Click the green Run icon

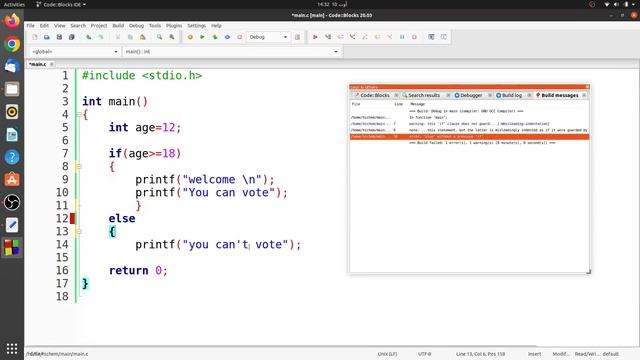tap(202, 37)
